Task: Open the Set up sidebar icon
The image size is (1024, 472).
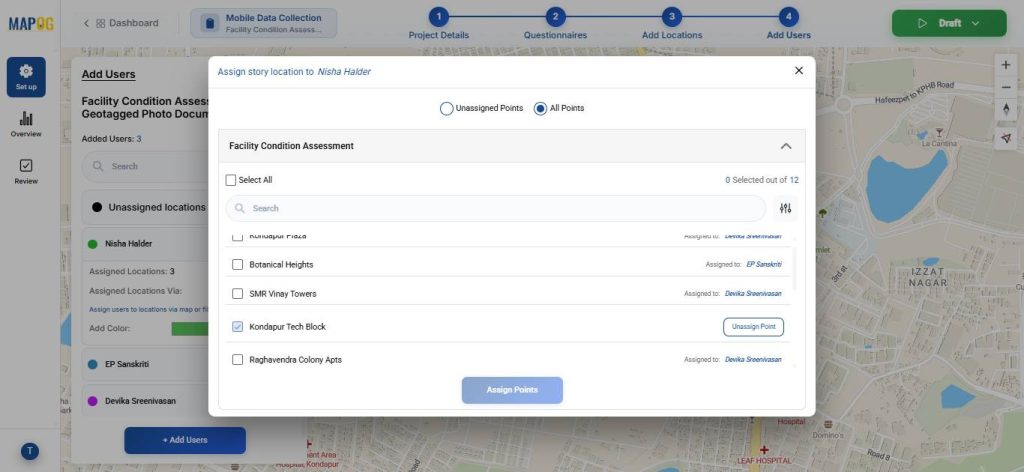Action: click(26, 77)
